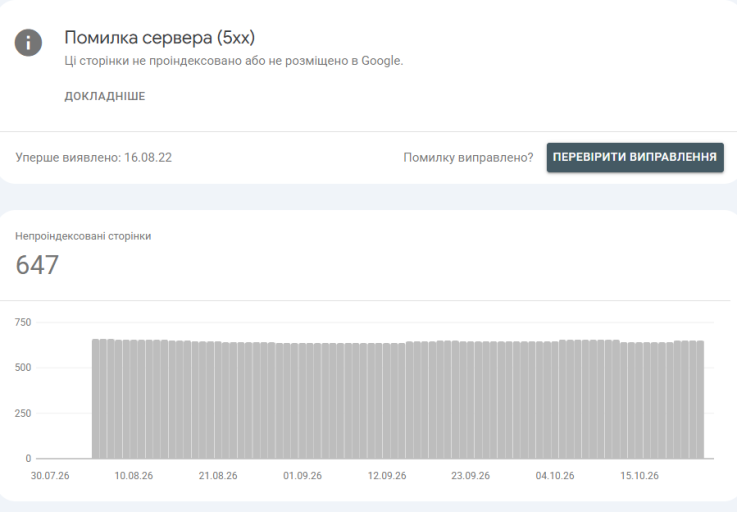Screen dimensions: 737x512
Task: Click the Непроіндексовані сторінки label
Action: point(83,236)
